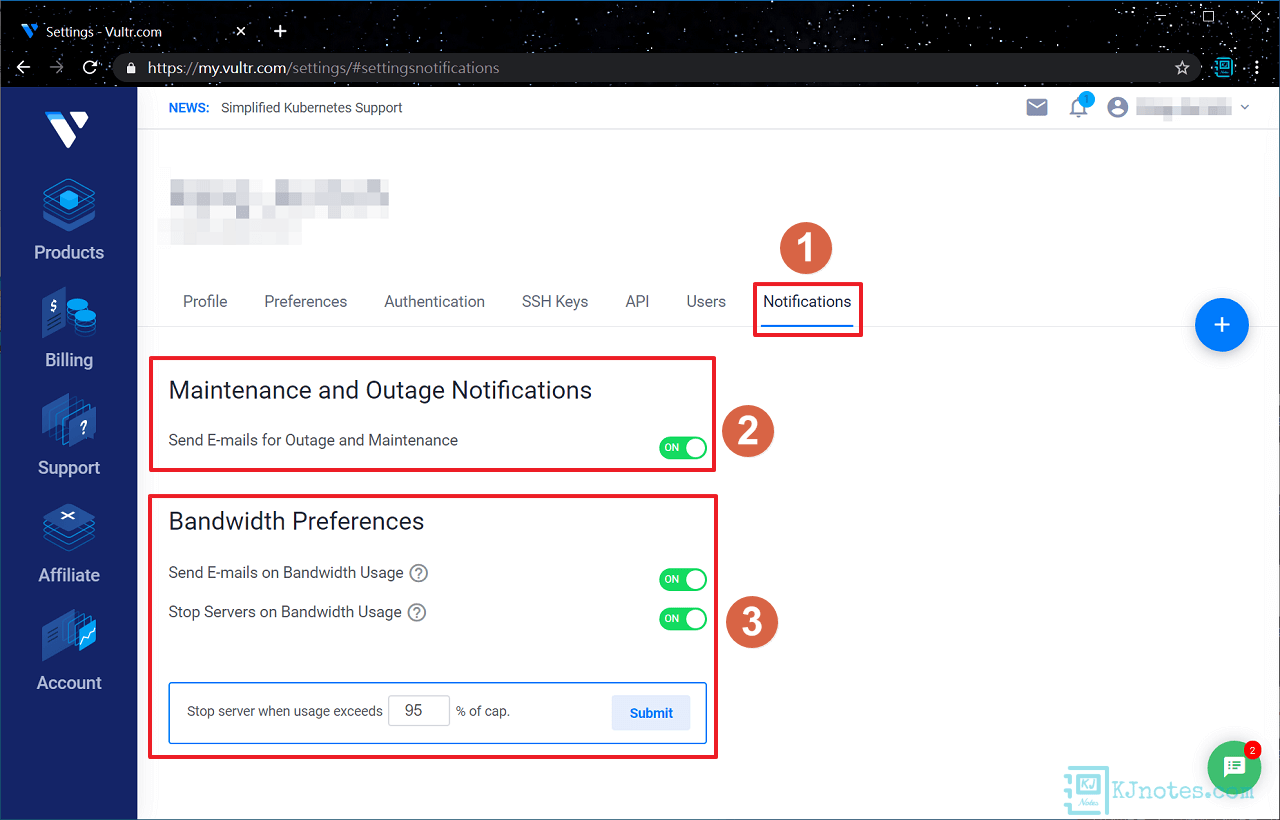Go back with browser back arrow

click(x=24, y=68)
